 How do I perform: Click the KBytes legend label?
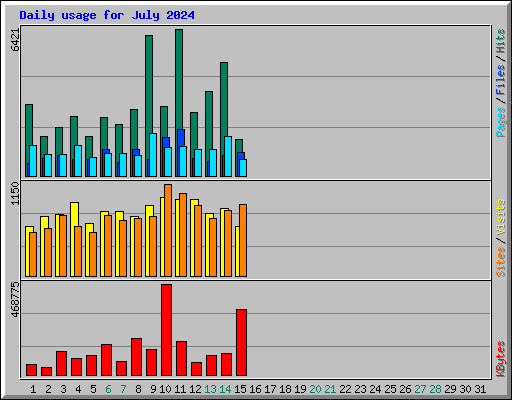pos(500,359)
